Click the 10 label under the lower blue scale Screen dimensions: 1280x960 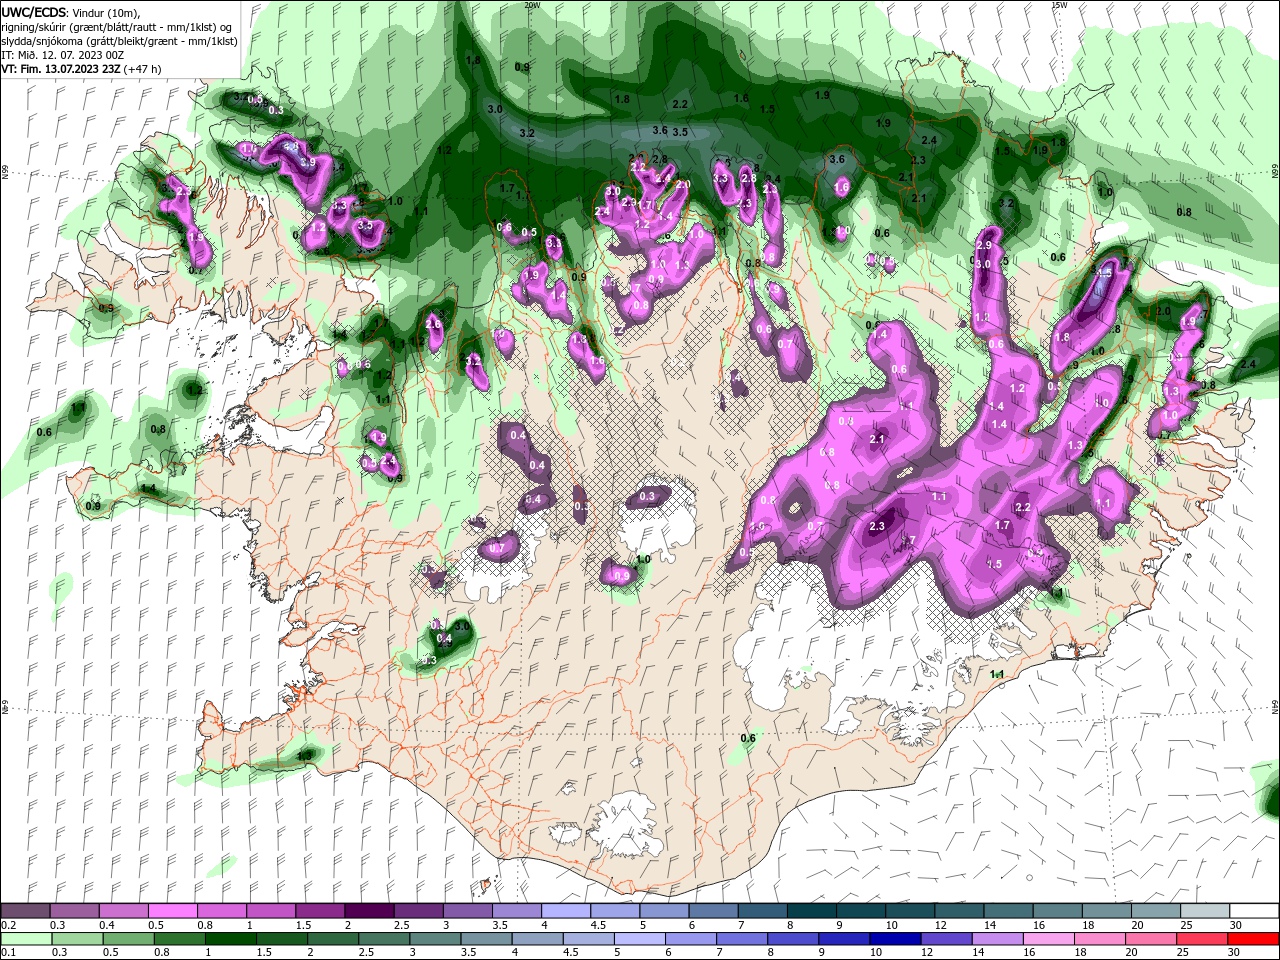pos(876,953)
